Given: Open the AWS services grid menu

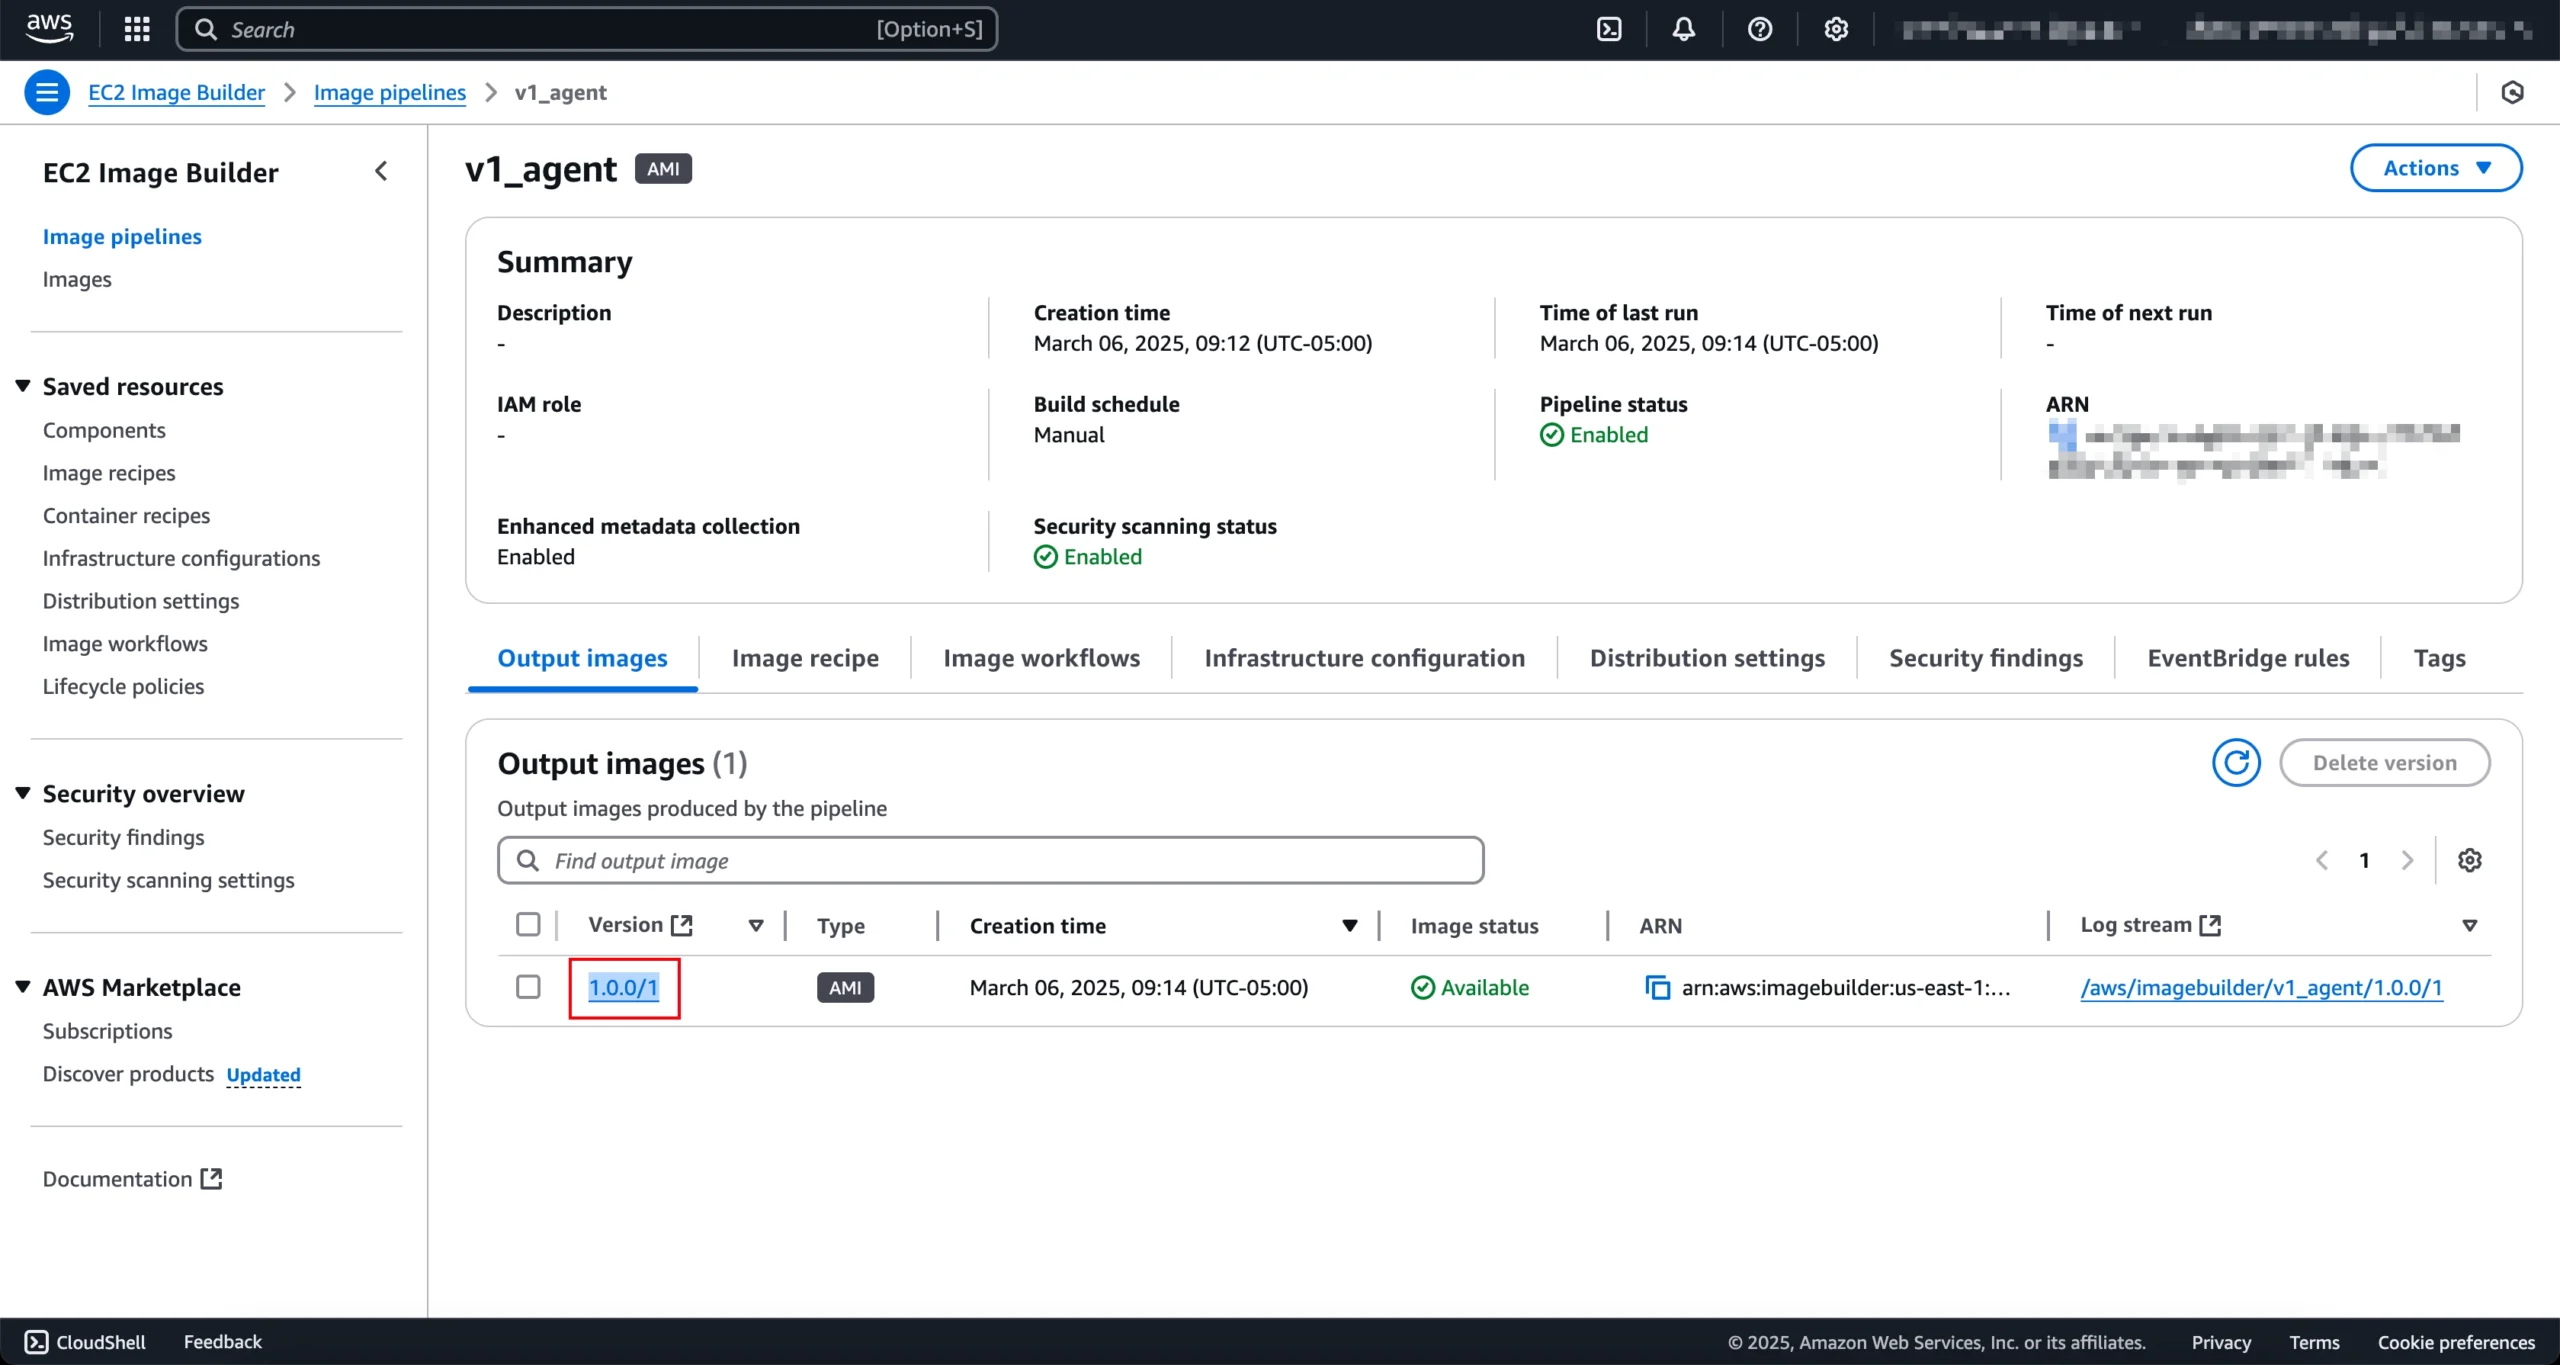Looking at the screenshot, I should 137,29.
